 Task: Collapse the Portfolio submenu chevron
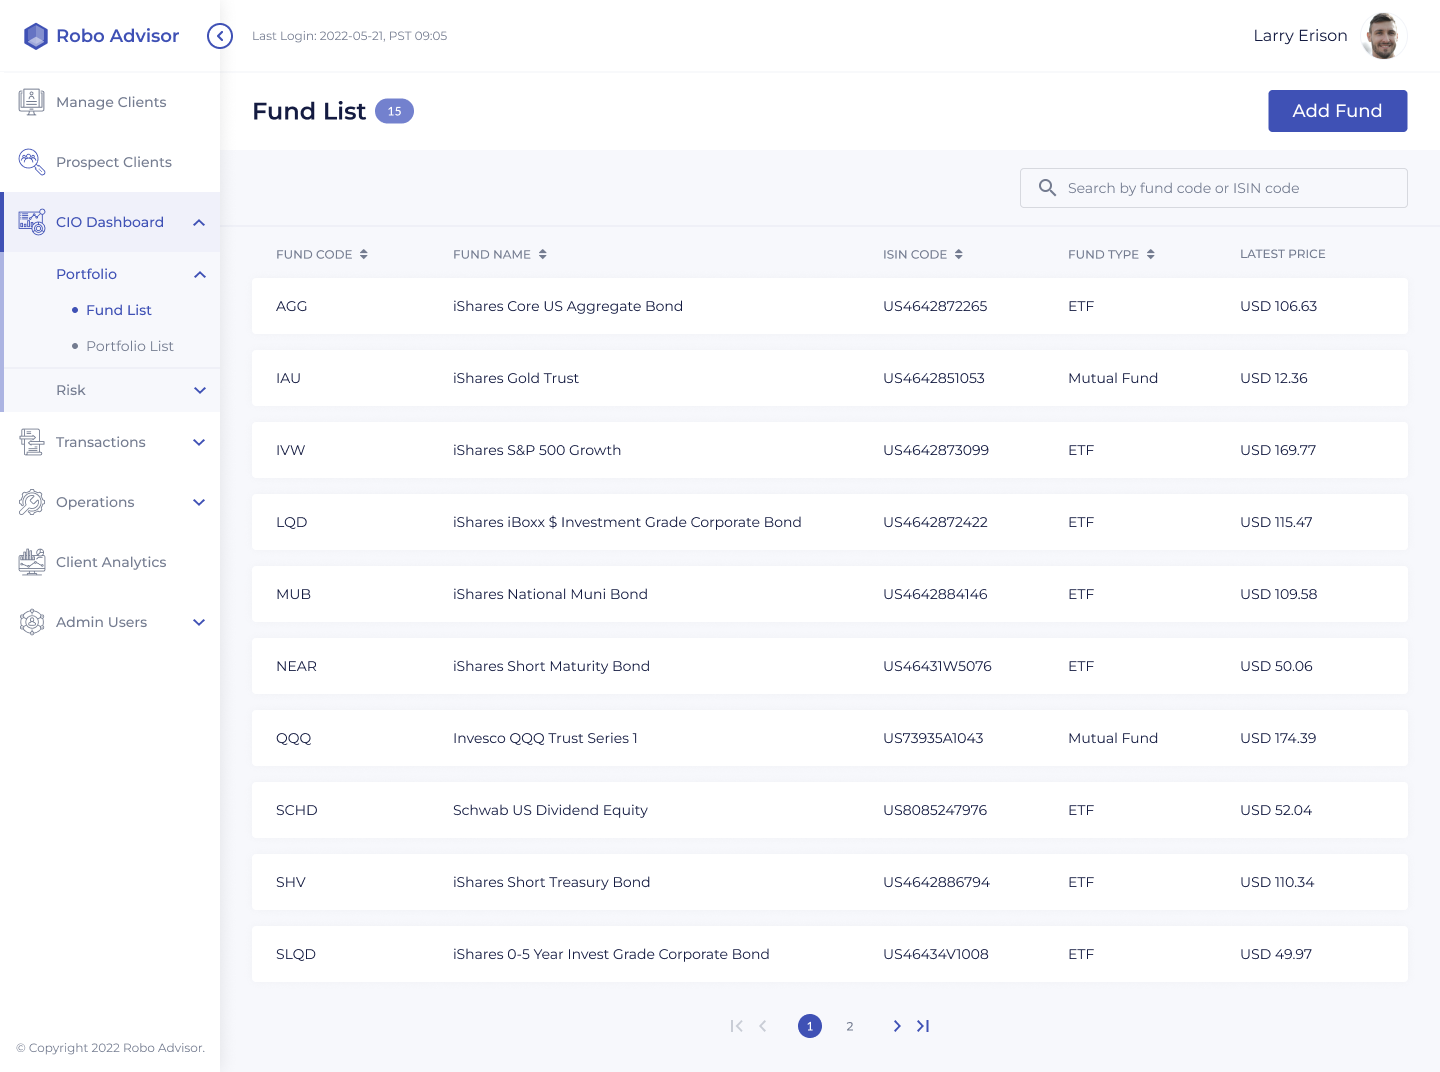point(200,274)
